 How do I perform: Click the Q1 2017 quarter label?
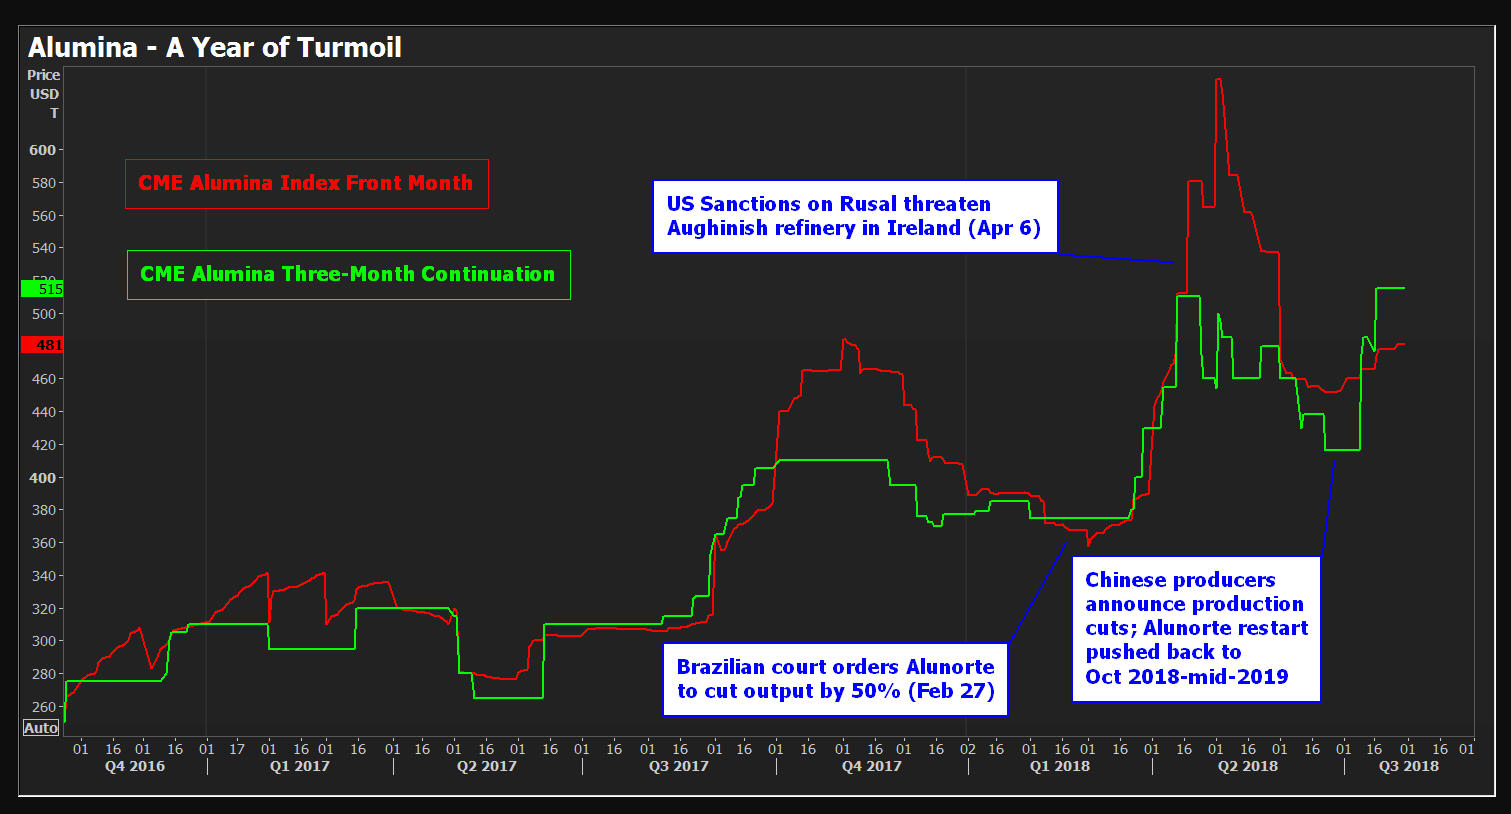[x=299, y=766]
